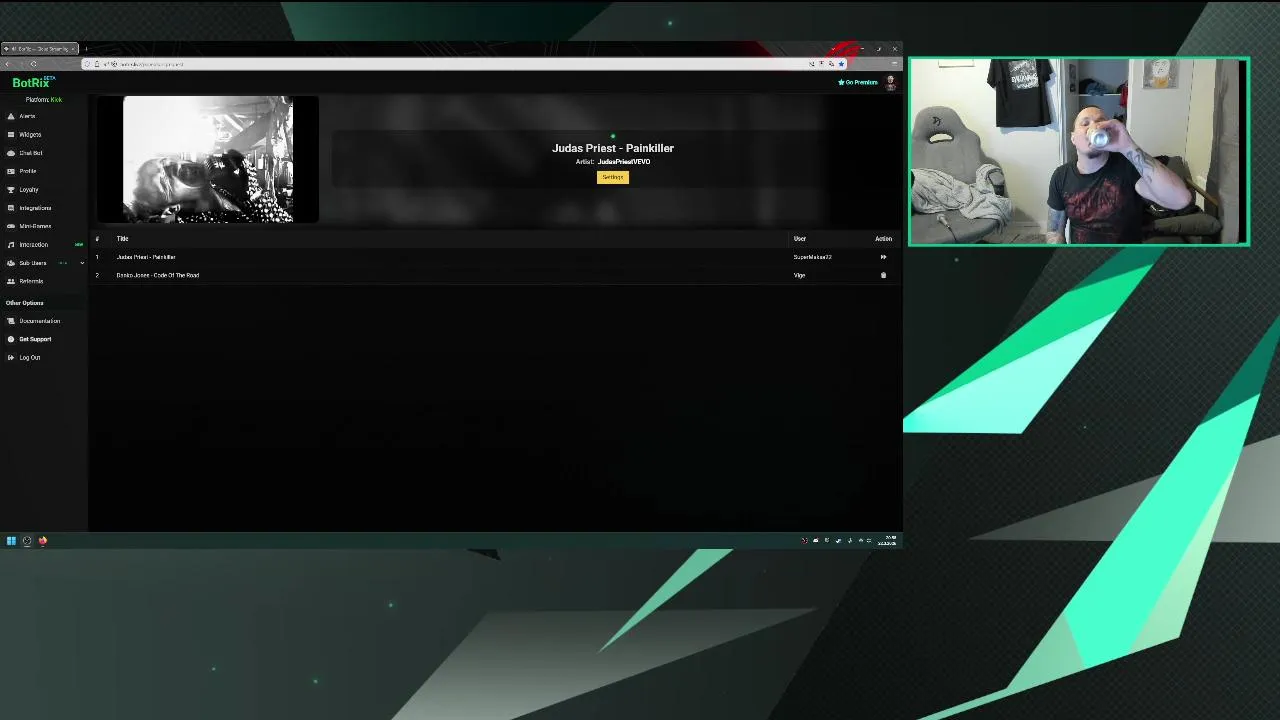Viewport: 1280px width, 720px height.
Task: Open the Loyalty trophy icon
Action: (11, 189)
